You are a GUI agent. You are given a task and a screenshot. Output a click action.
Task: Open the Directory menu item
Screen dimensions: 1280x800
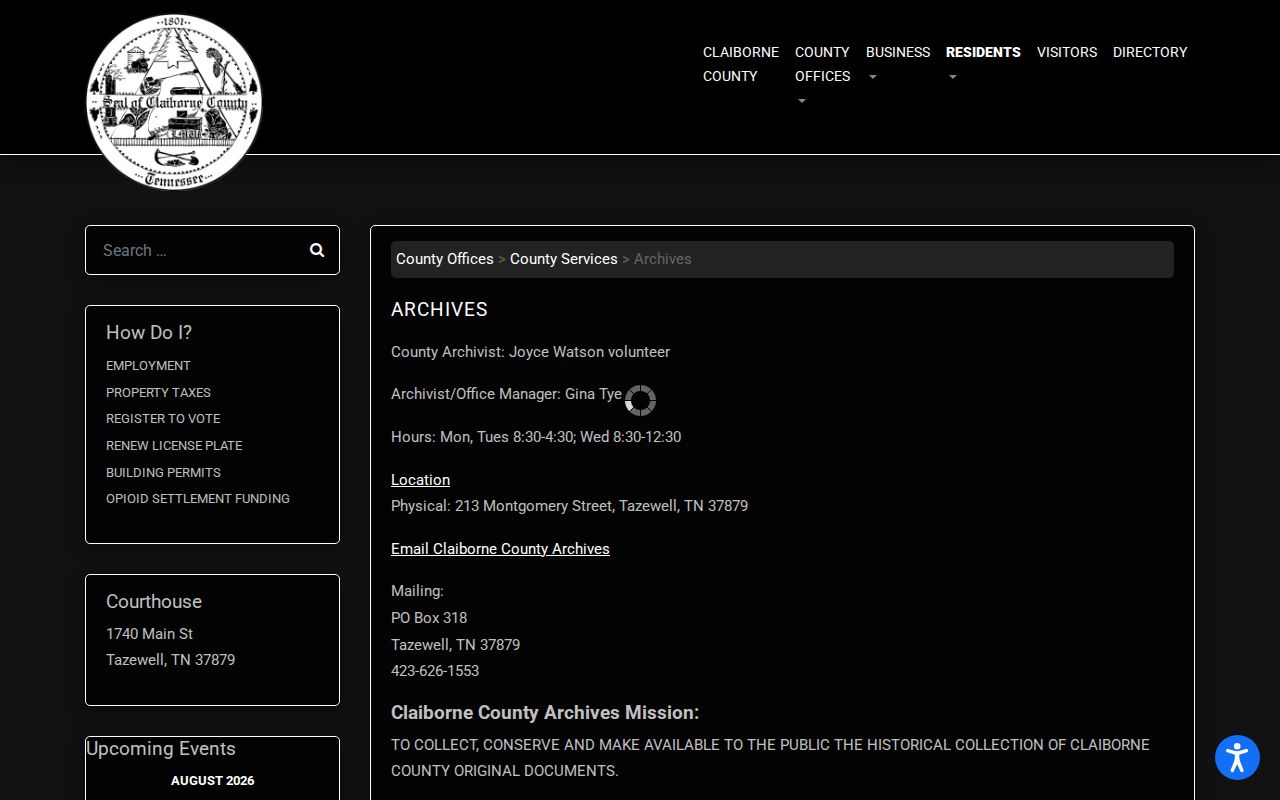(1150, 52)
